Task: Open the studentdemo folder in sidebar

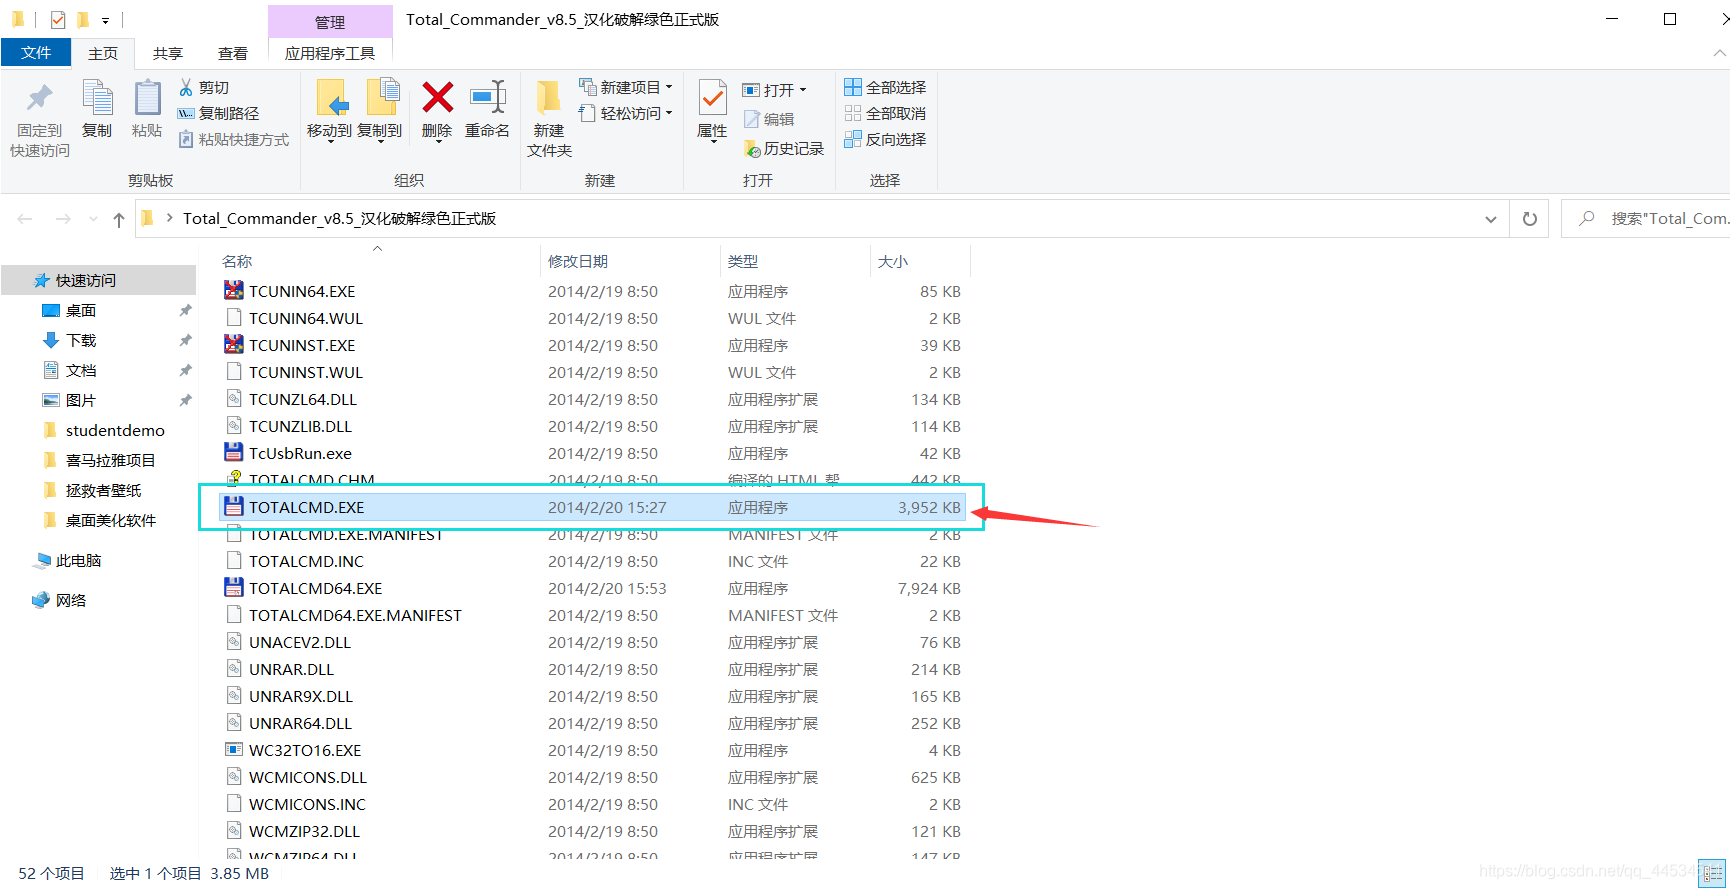Action: pos(114,431)
